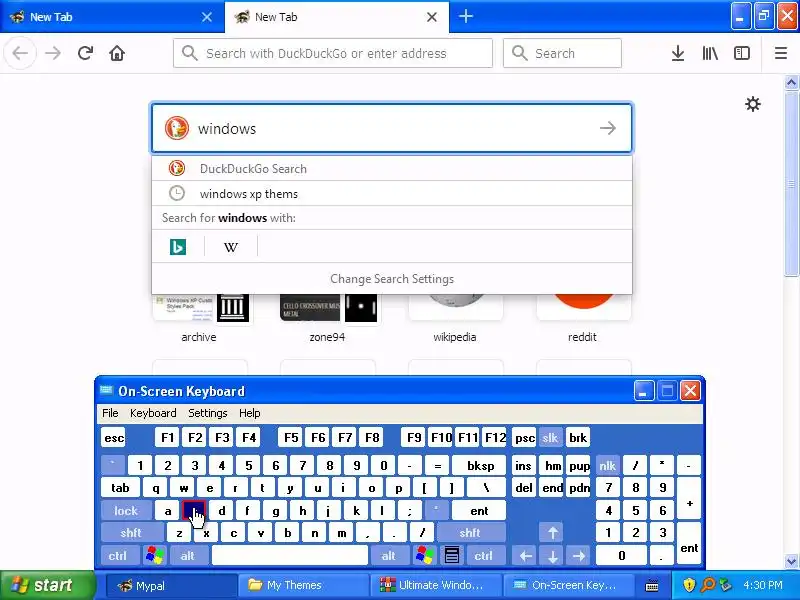Screen dimensions: 800x600
Task: Click the psc print screen key
Action: (x=524, y=438)
